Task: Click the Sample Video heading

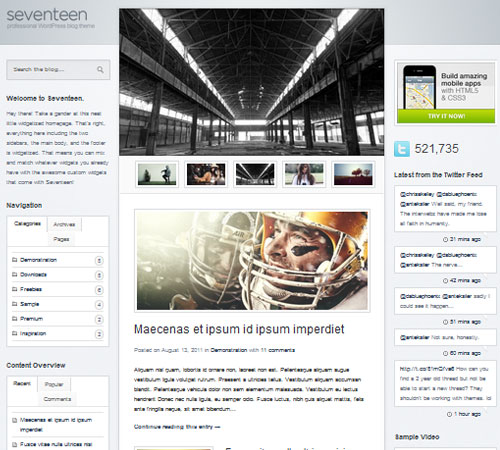Action: click(417, 437)
